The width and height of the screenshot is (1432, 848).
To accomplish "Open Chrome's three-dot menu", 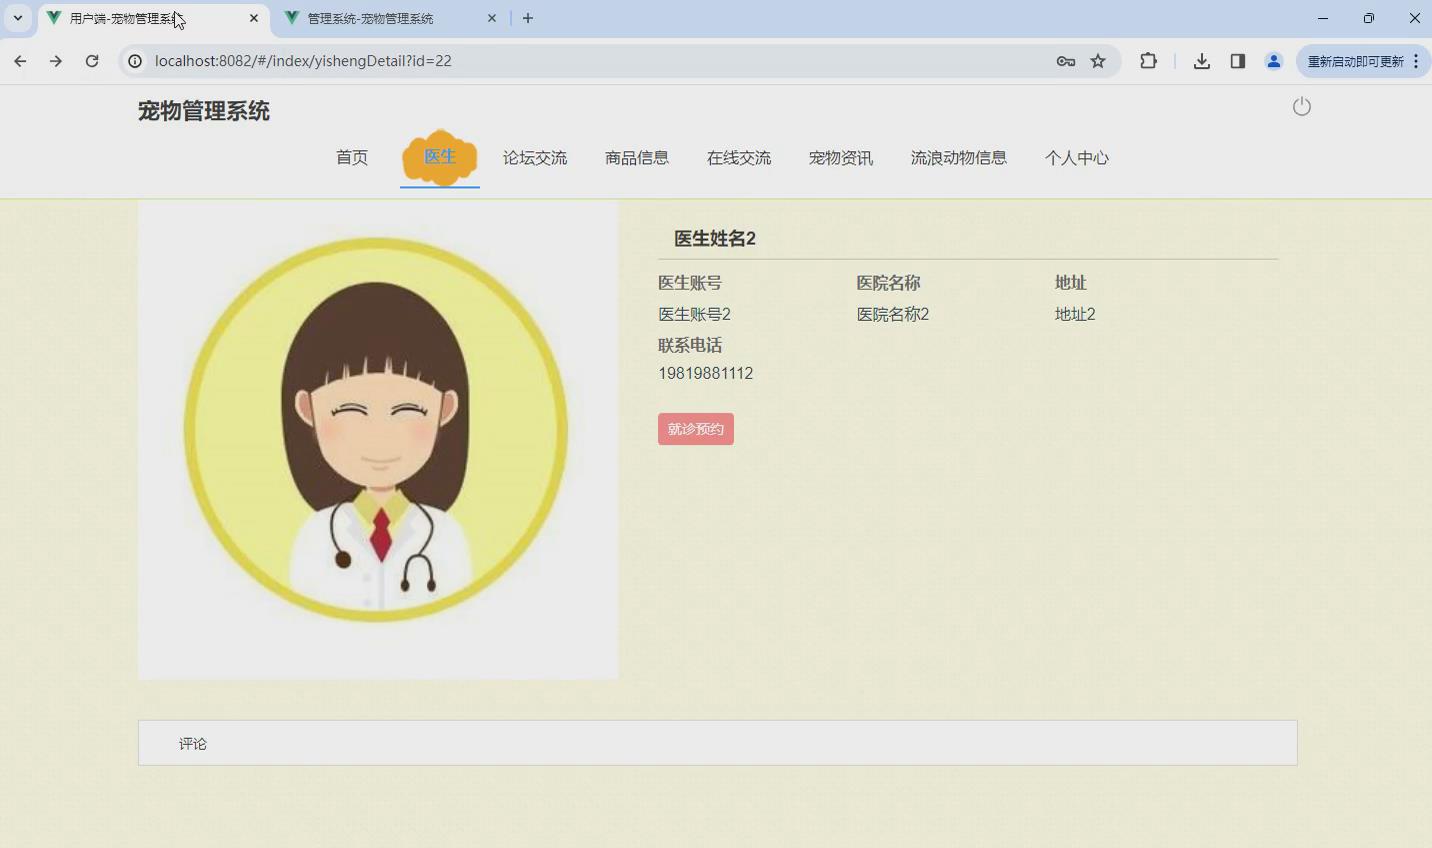I will tap(1417, 61).
